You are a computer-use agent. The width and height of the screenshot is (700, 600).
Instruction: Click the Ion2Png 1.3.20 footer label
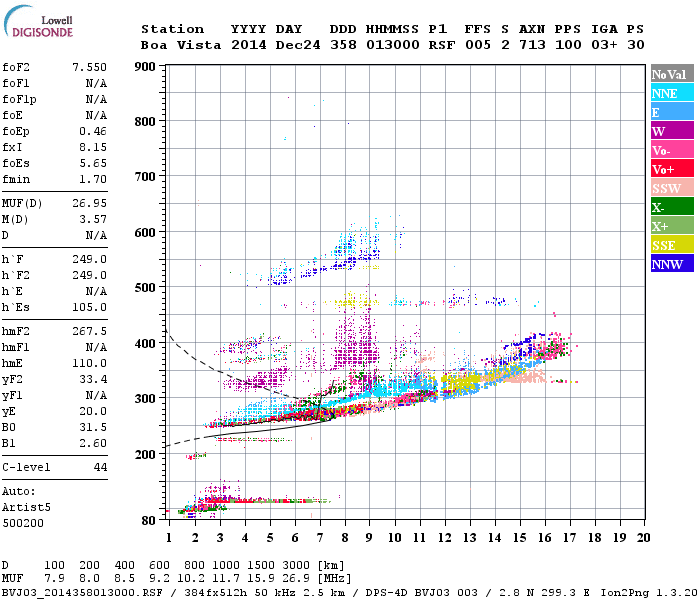click(x=649, y=593)
